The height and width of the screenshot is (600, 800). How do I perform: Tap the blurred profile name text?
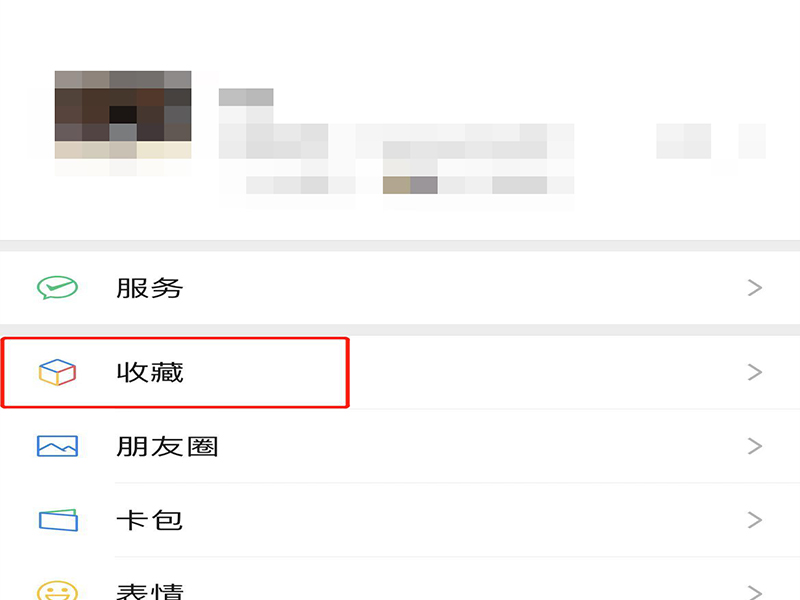coord(246,97)
